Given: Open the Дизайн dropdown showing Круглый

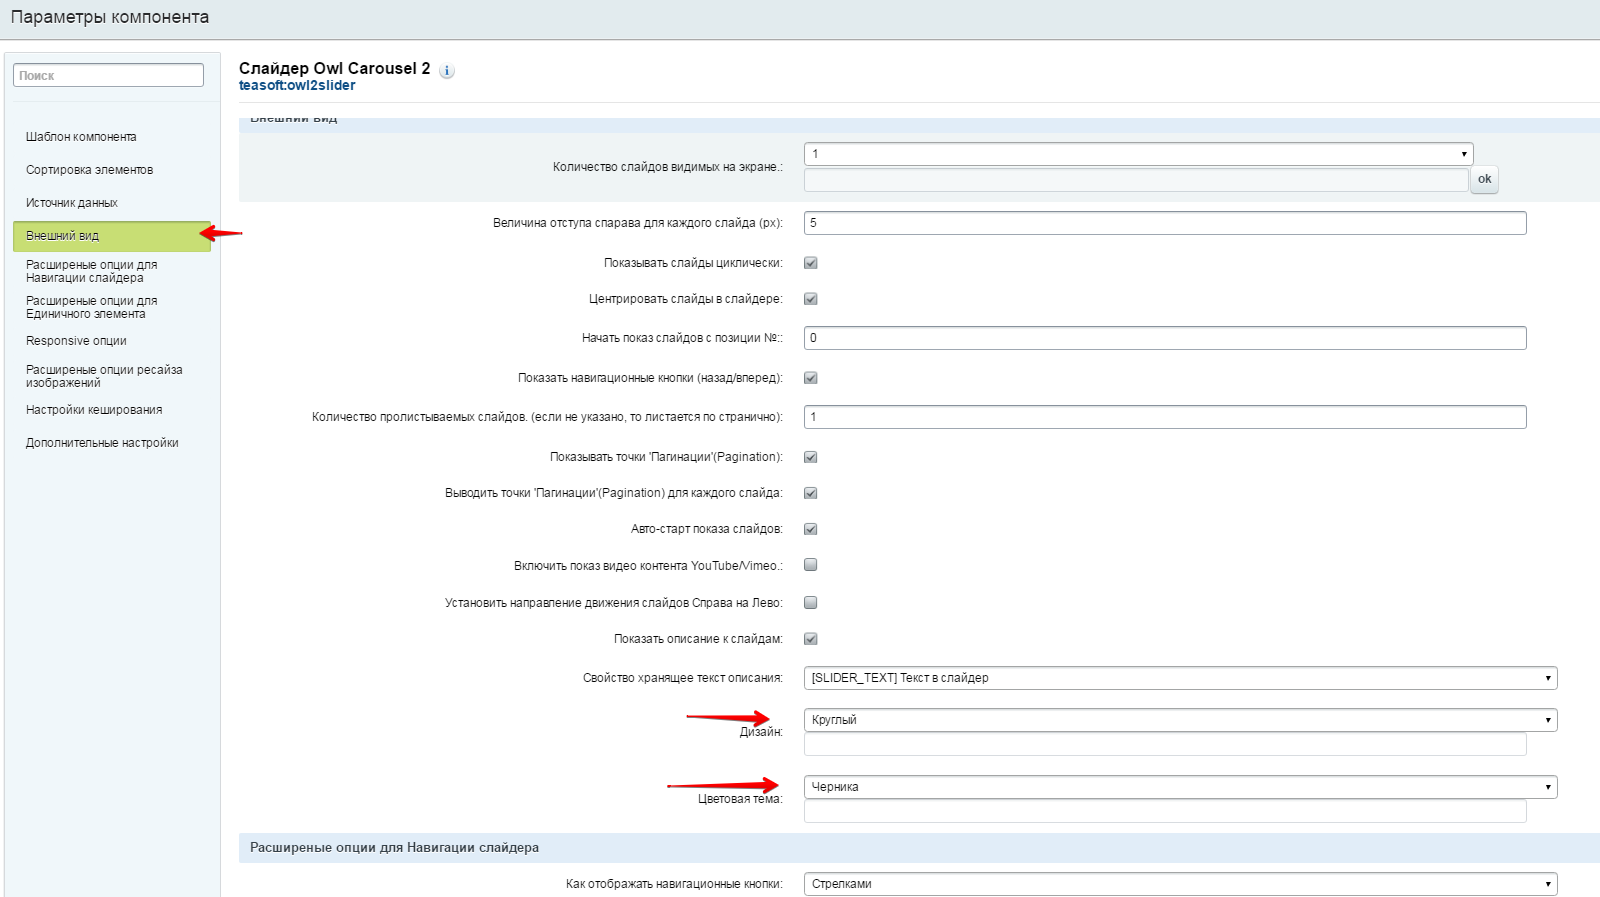Looking at the screenshot, I should (1180, 720).
